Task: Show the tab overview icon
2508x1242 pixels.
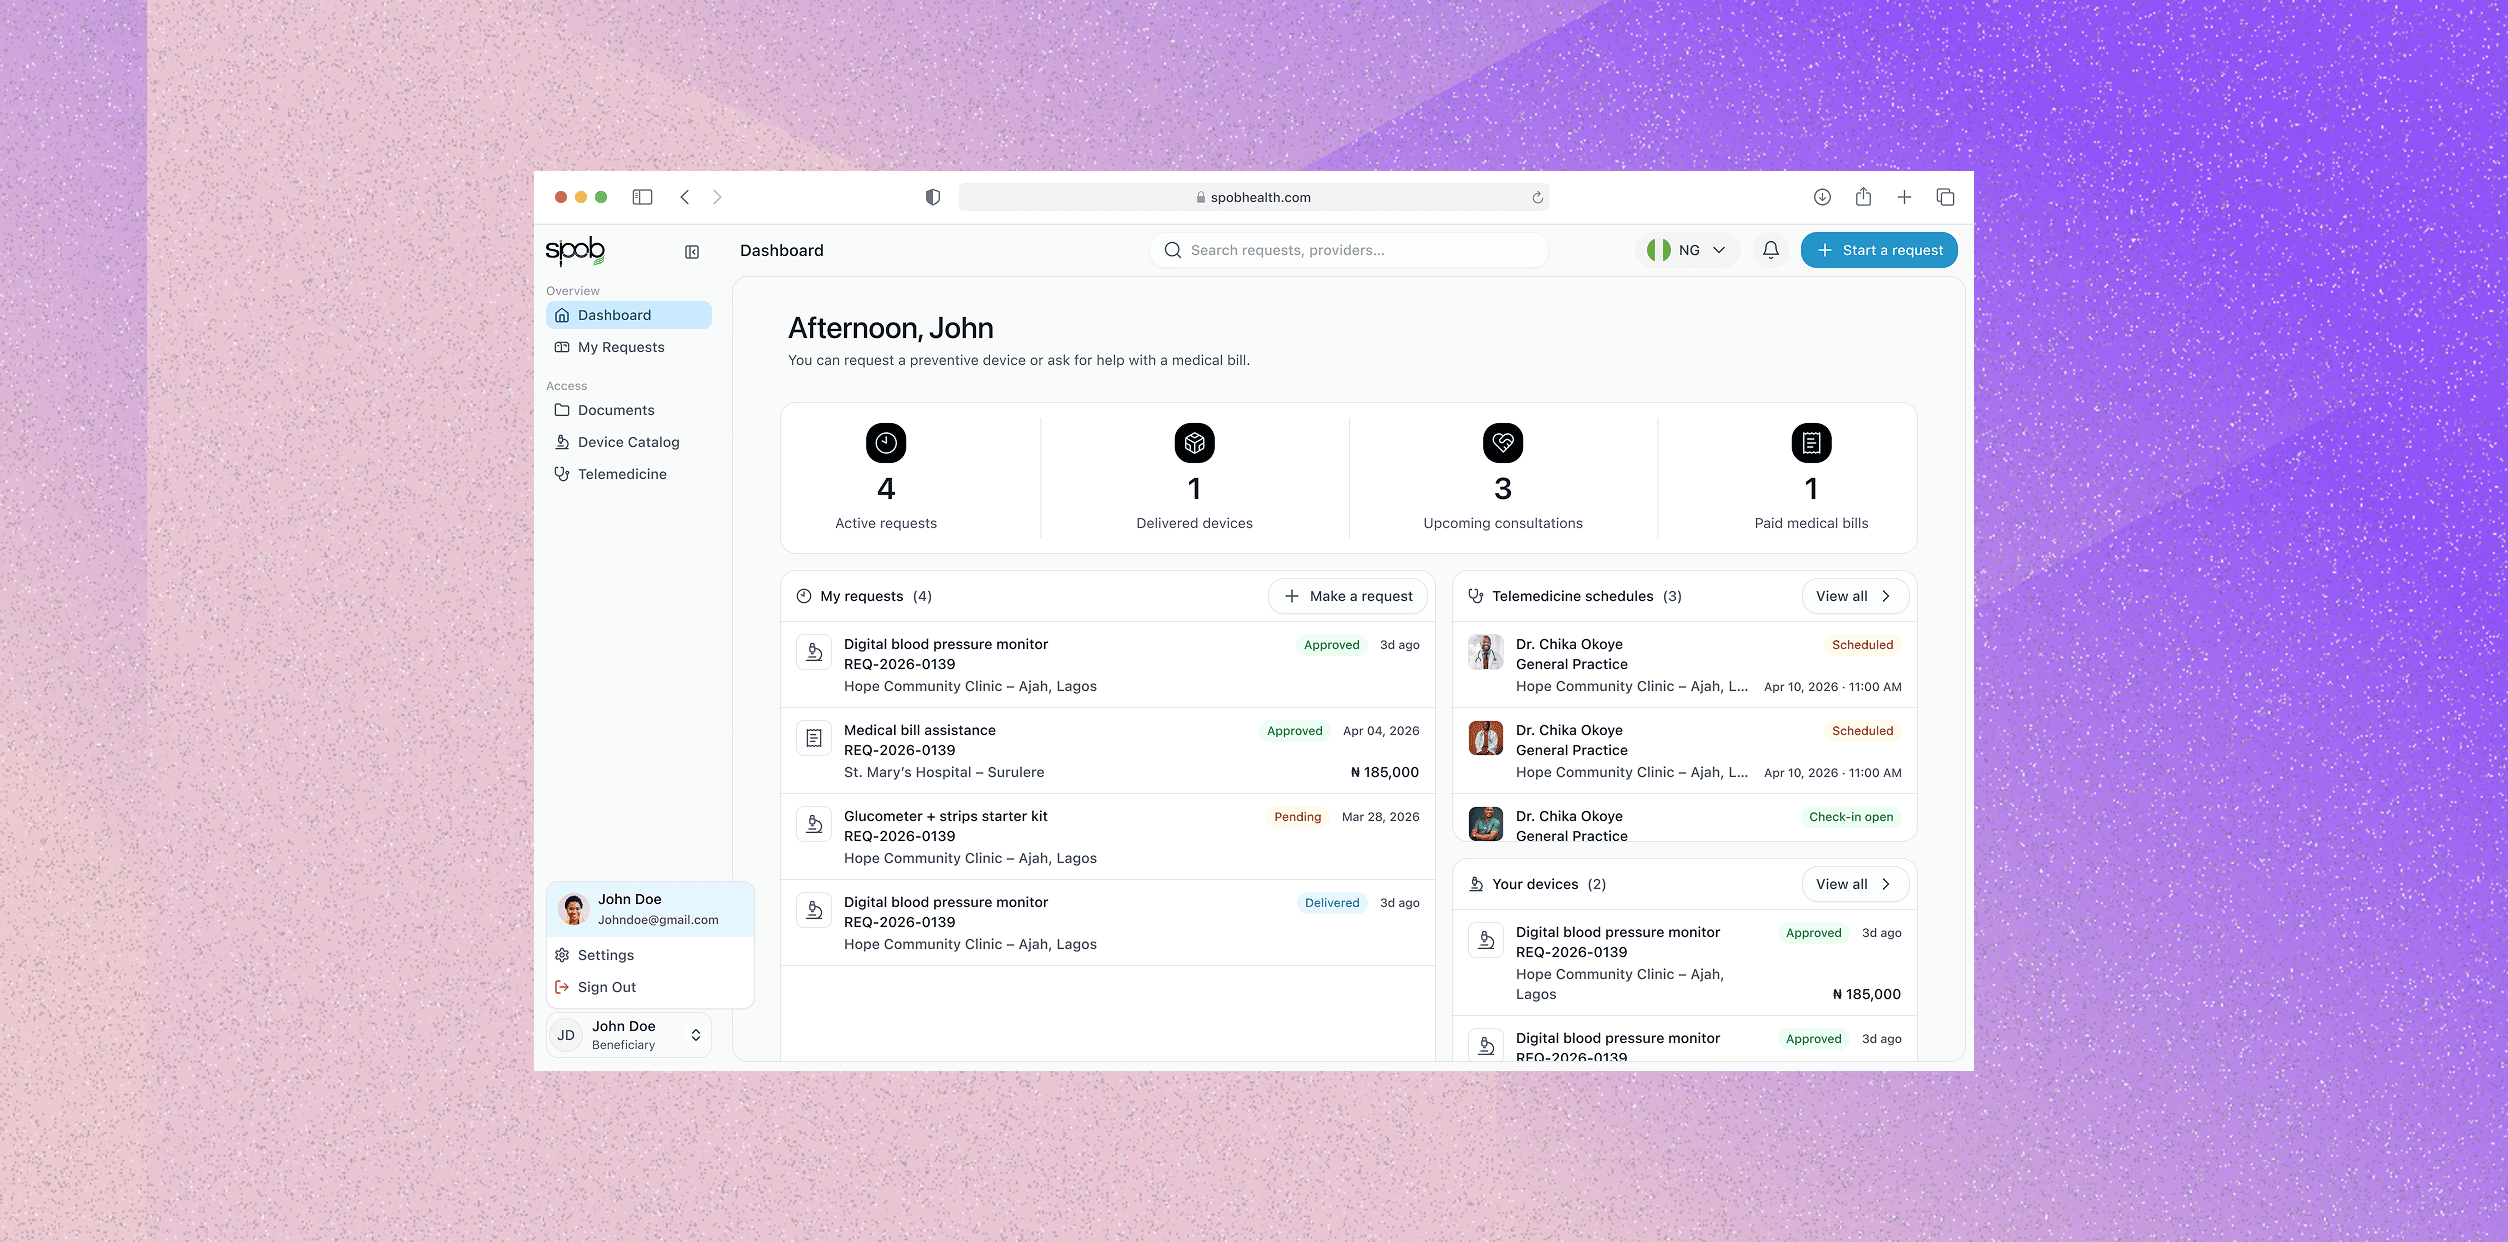Action: click(x=1945, y=197)
